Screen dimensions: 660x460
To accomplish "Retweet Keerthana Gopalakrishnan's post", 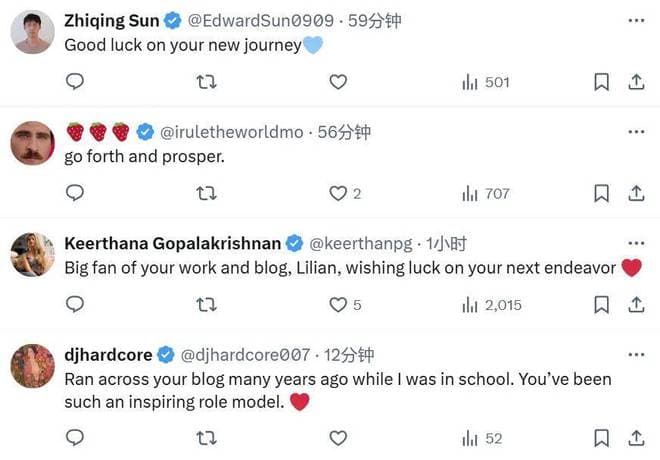I will click(x=206, y=304).
